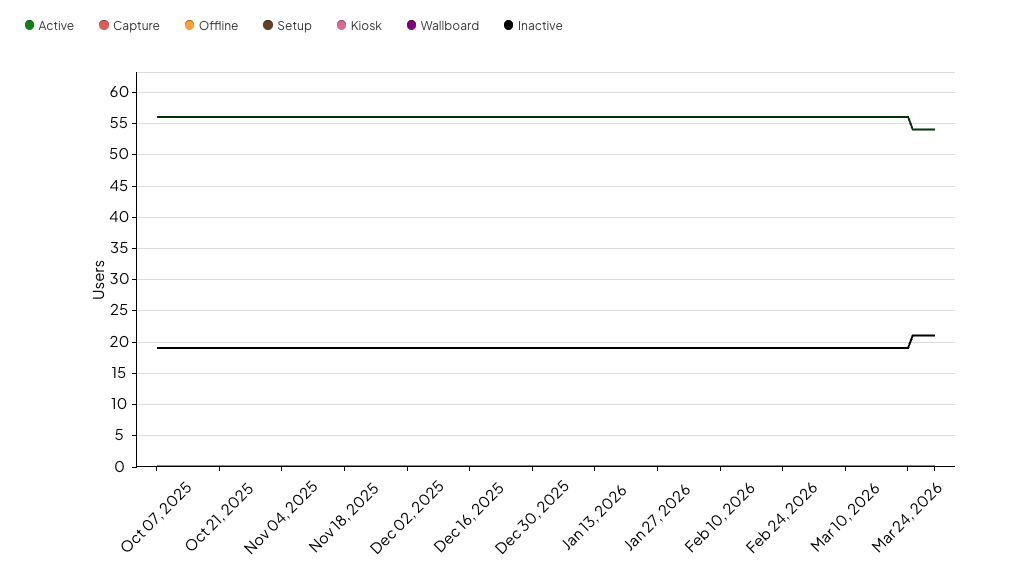The height and width of the screenshot is (574, 1023).
Task: Click the orange Offline legend dot
Action: 190,25
